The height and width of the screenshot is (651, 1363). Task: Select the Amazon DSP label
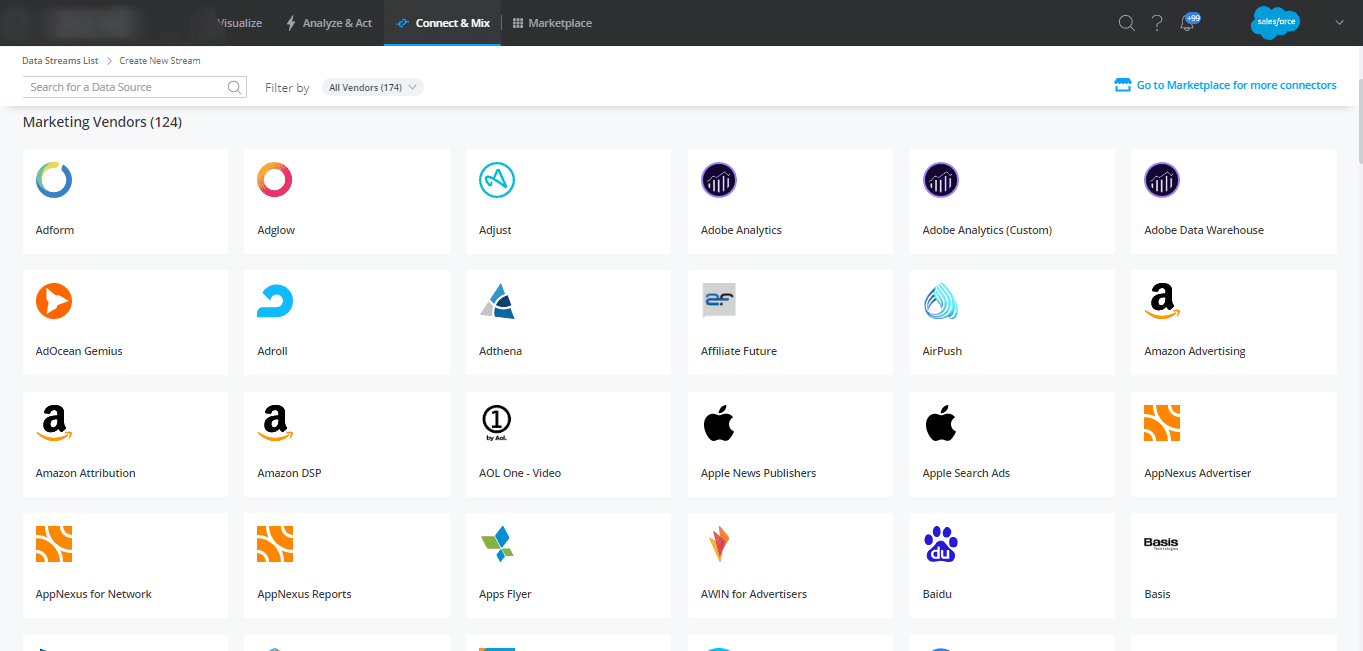pyautogui.click(x=289, y=473)
